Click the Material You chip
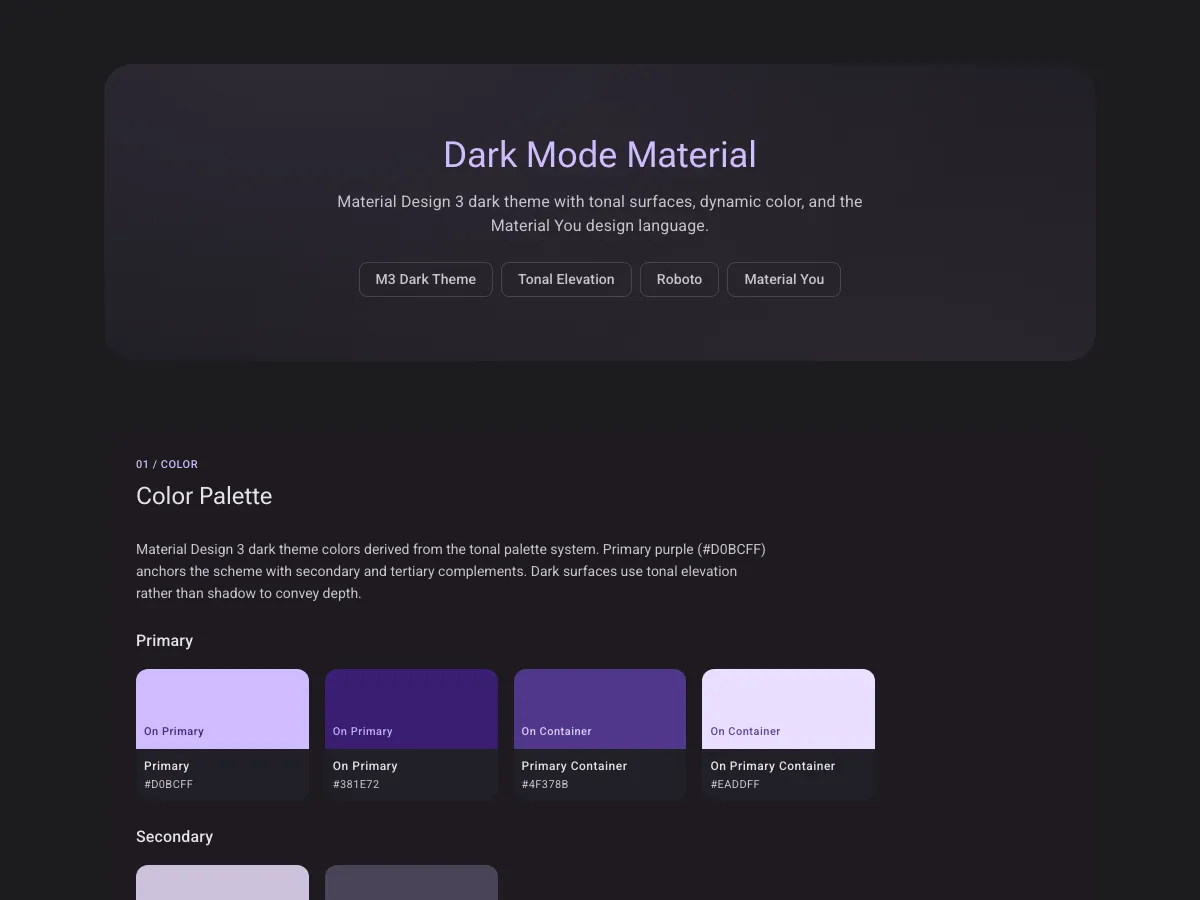This screenshot has width=1200, height=900. [784, 279]
